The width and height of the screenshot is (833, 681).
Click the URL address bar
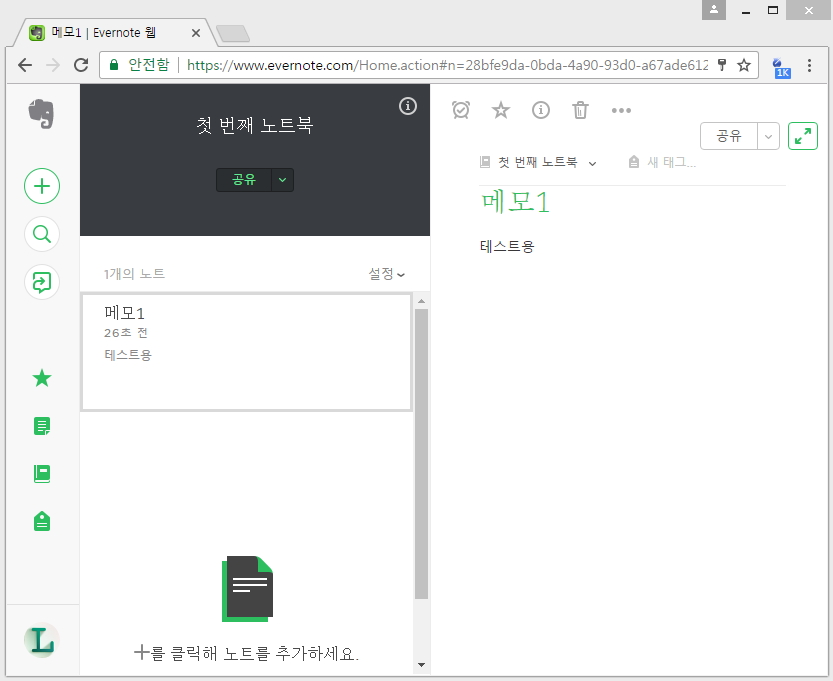(446, 65)
